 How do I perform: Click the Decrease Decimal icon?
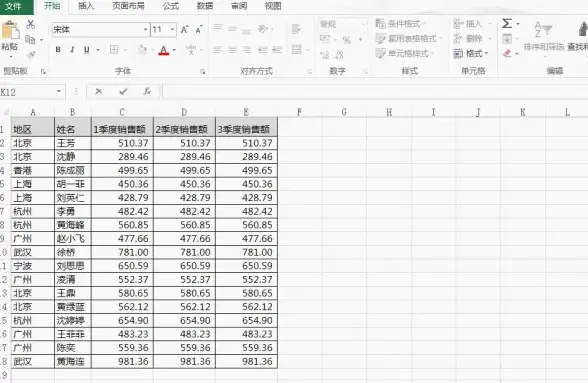click(339, 55)
